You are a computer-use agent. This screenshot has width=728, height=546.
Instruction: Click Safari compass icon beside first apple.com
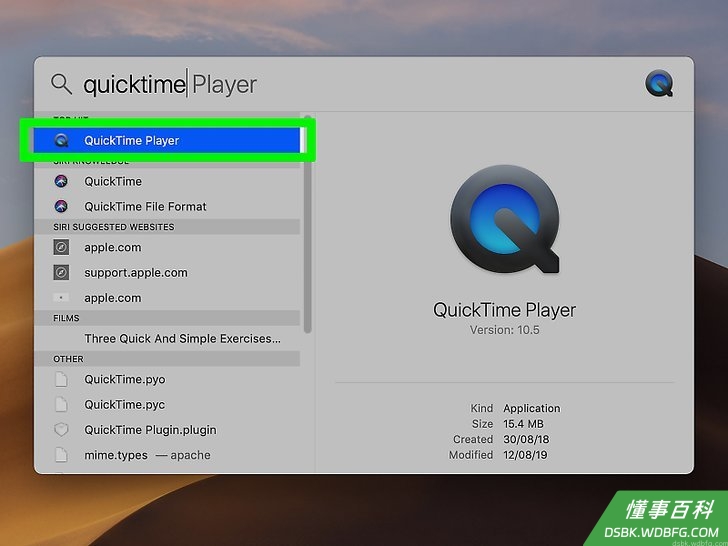pyautogui.click(x=61, y=247)
